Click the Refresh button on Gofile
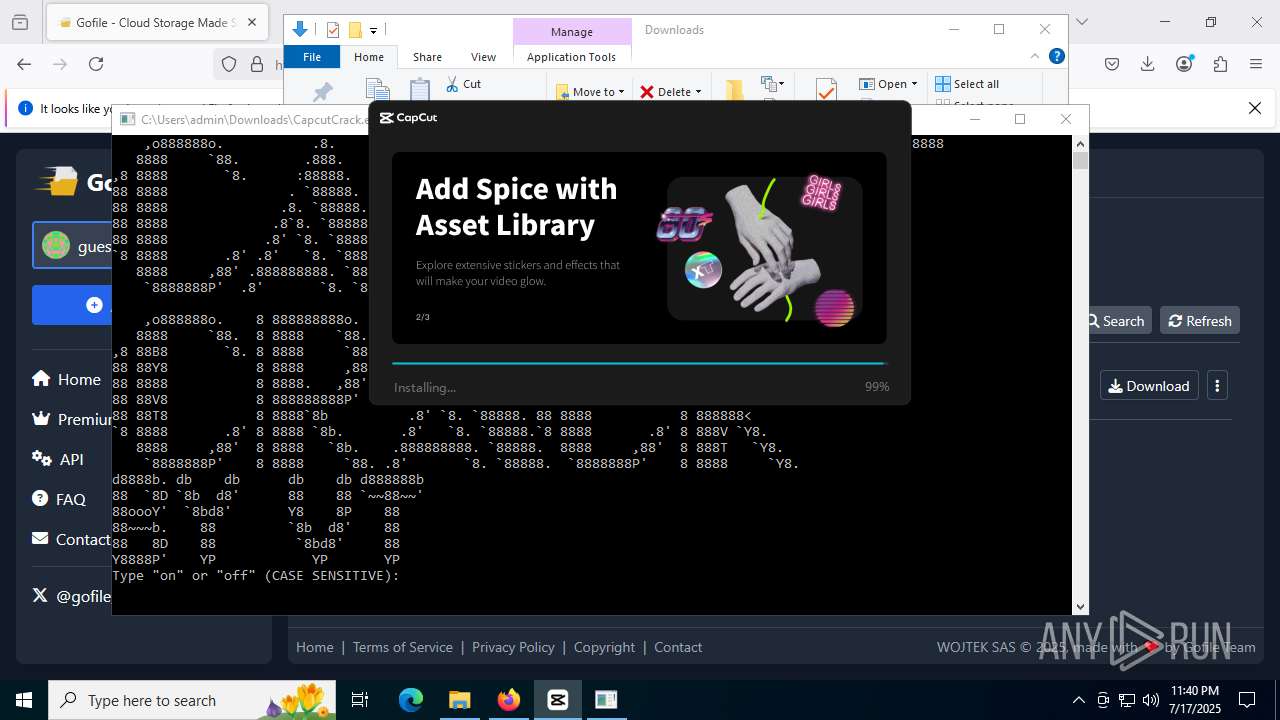 [x=1200, y=321]
